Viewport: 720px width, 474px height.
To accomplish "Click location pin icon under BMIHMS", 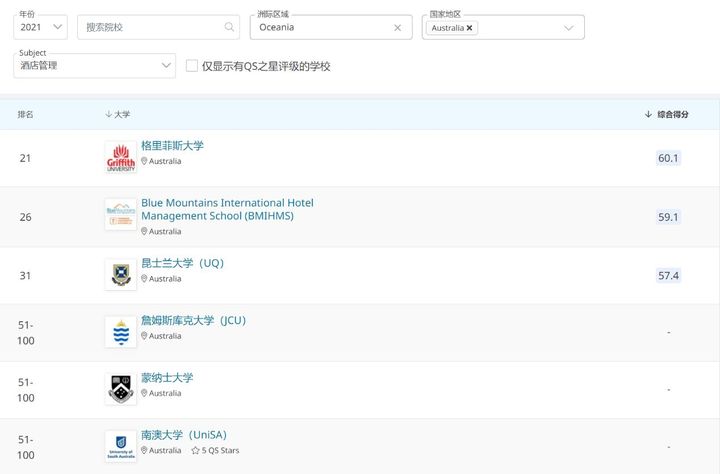I will tap(144, 231).
